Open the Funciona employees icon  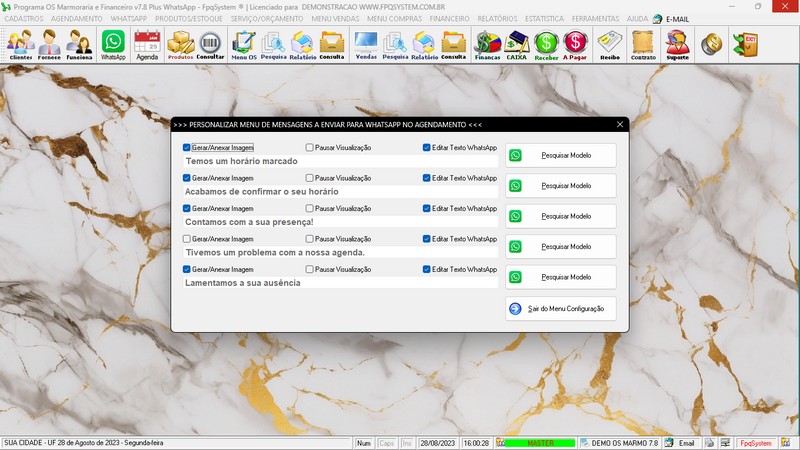coord(79,45)
